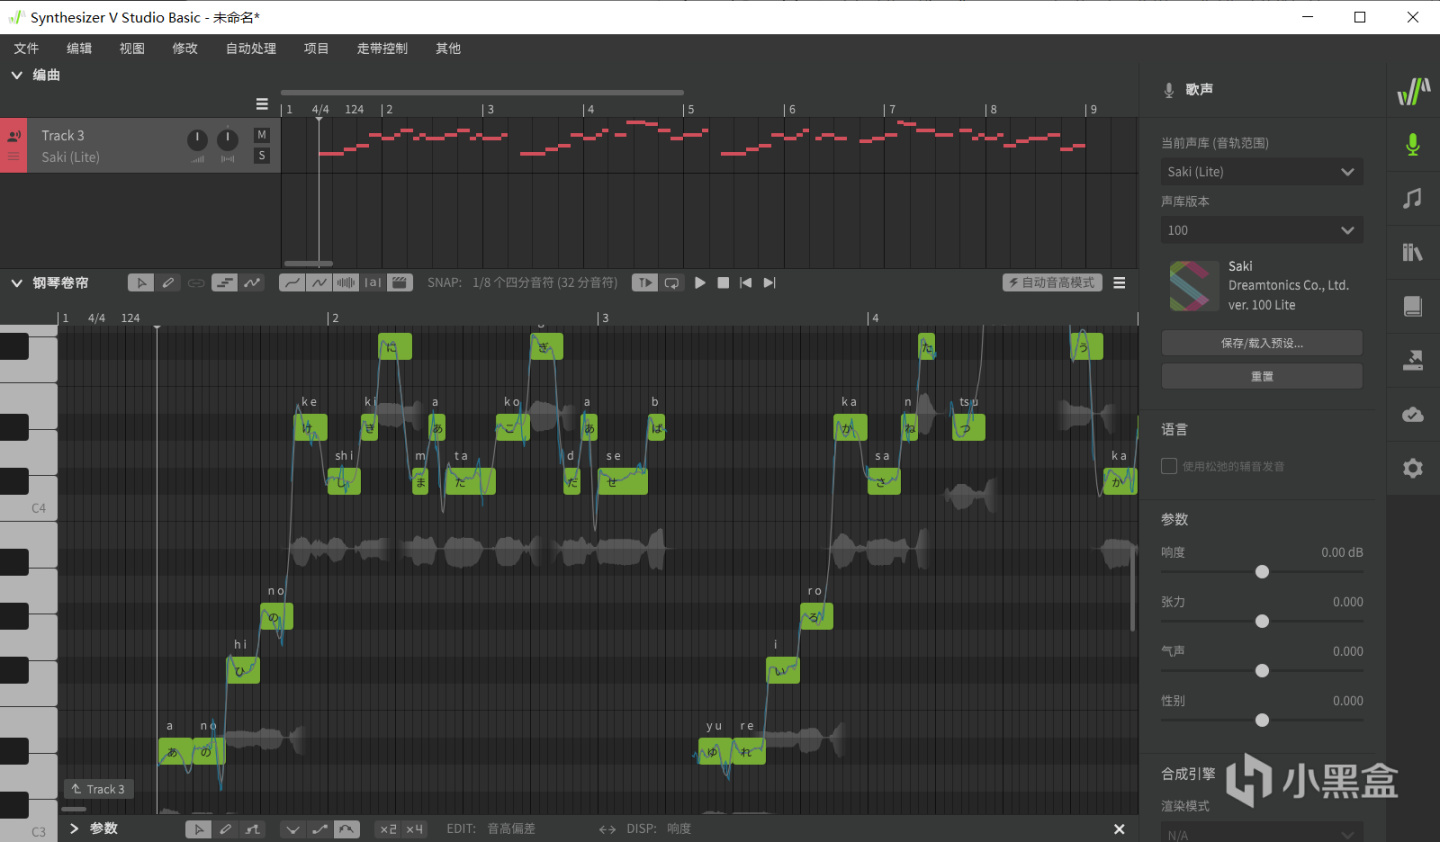Open the Dictionary book sidebar icon
This screenshot has width=1440, height=842.
coord(1412,306)
